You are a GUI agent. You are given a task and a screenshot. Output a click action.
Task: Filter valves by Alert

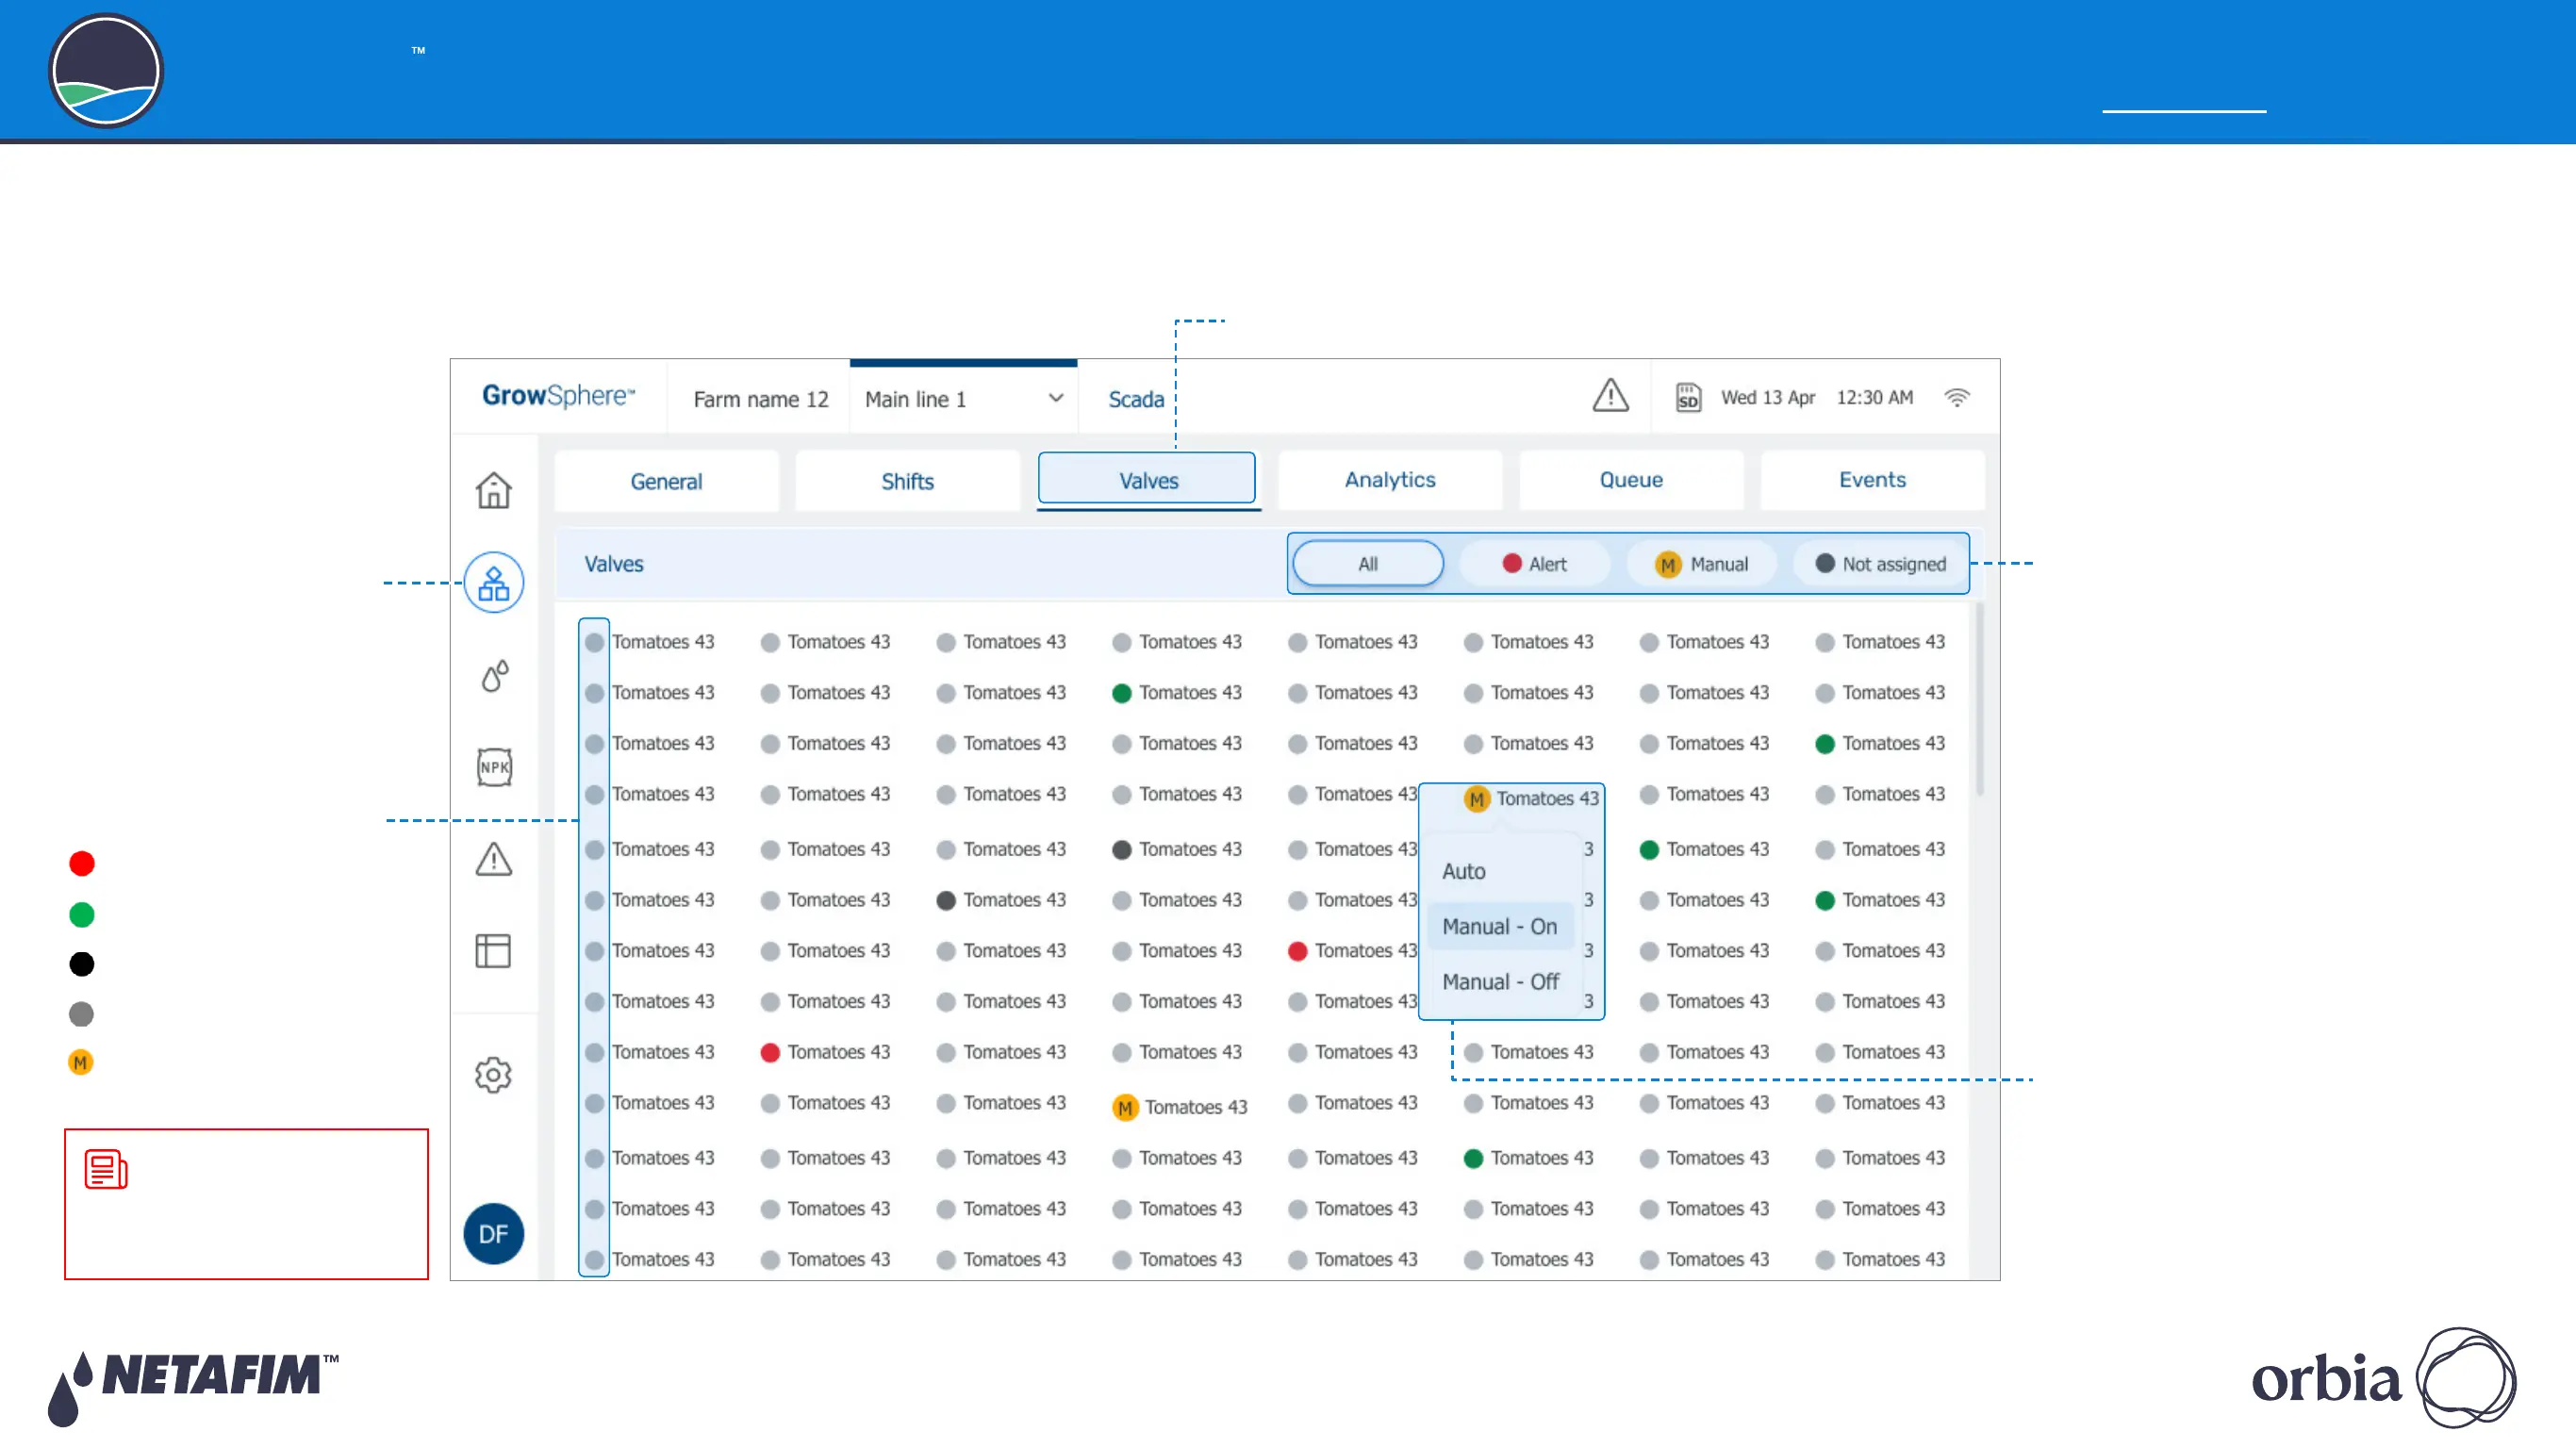click(x=1535, y=564)
